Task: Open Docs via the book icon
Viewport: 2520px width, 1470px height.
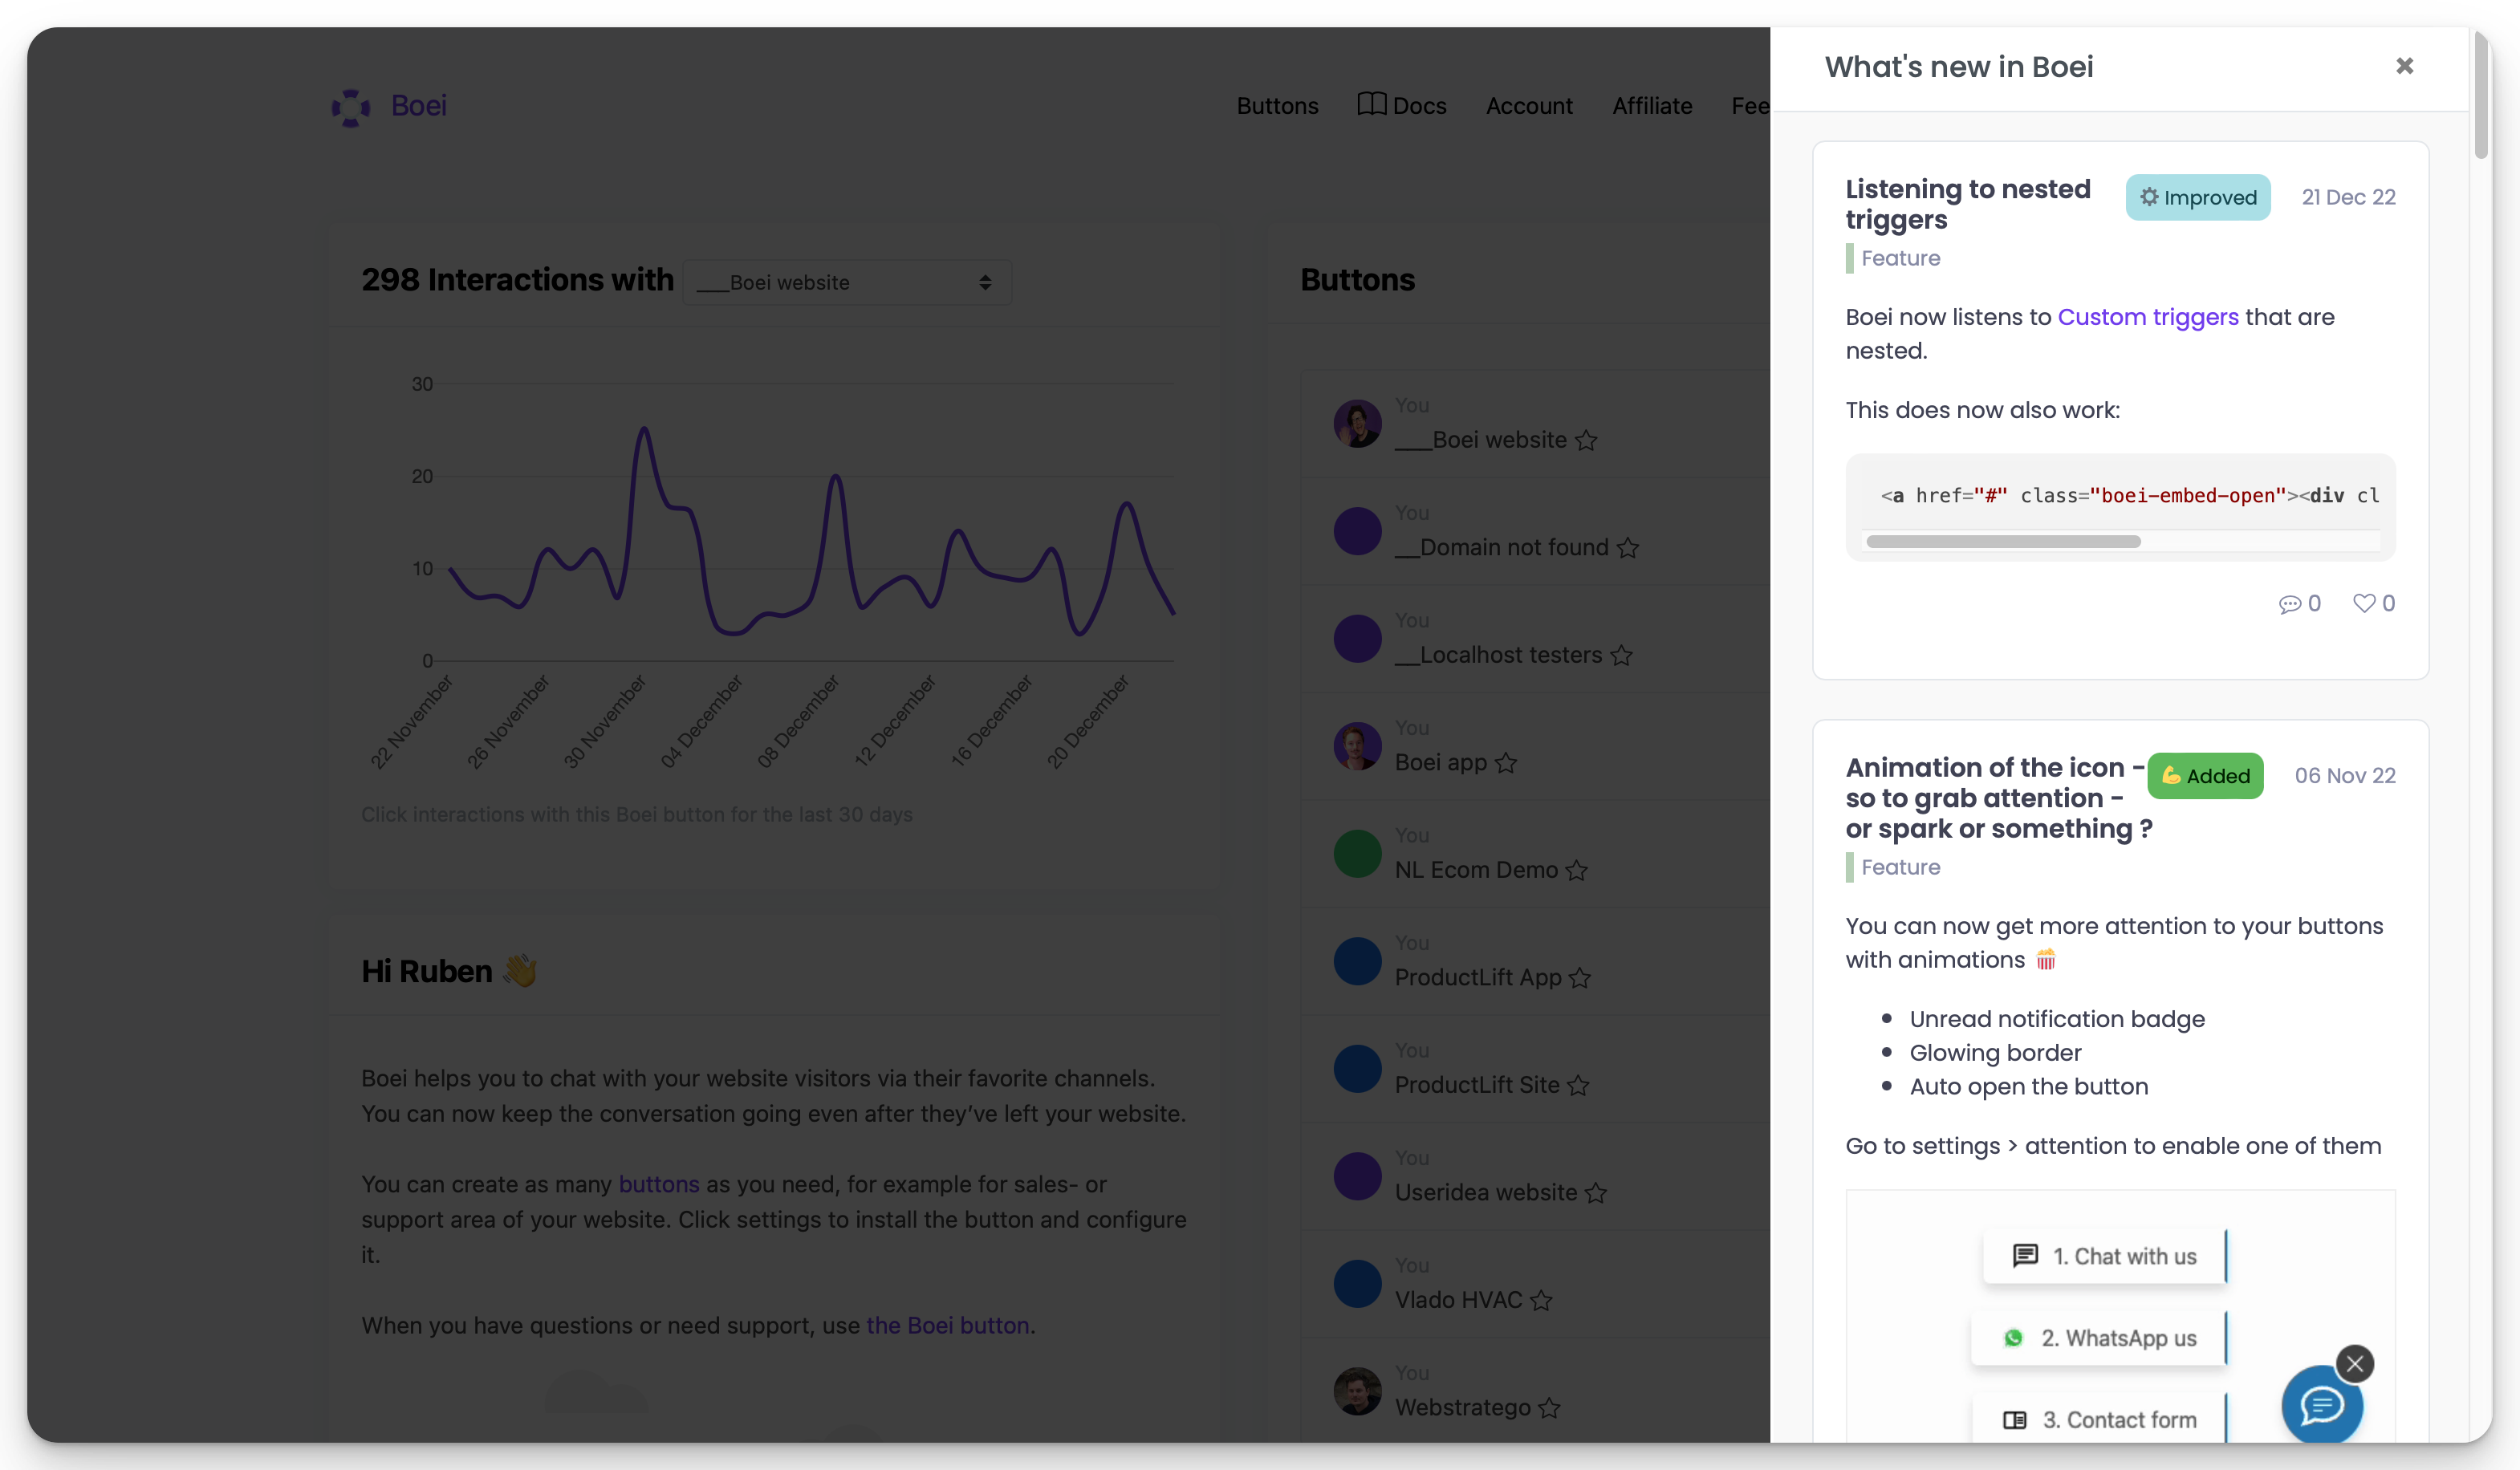Action: coord(1372,105)
